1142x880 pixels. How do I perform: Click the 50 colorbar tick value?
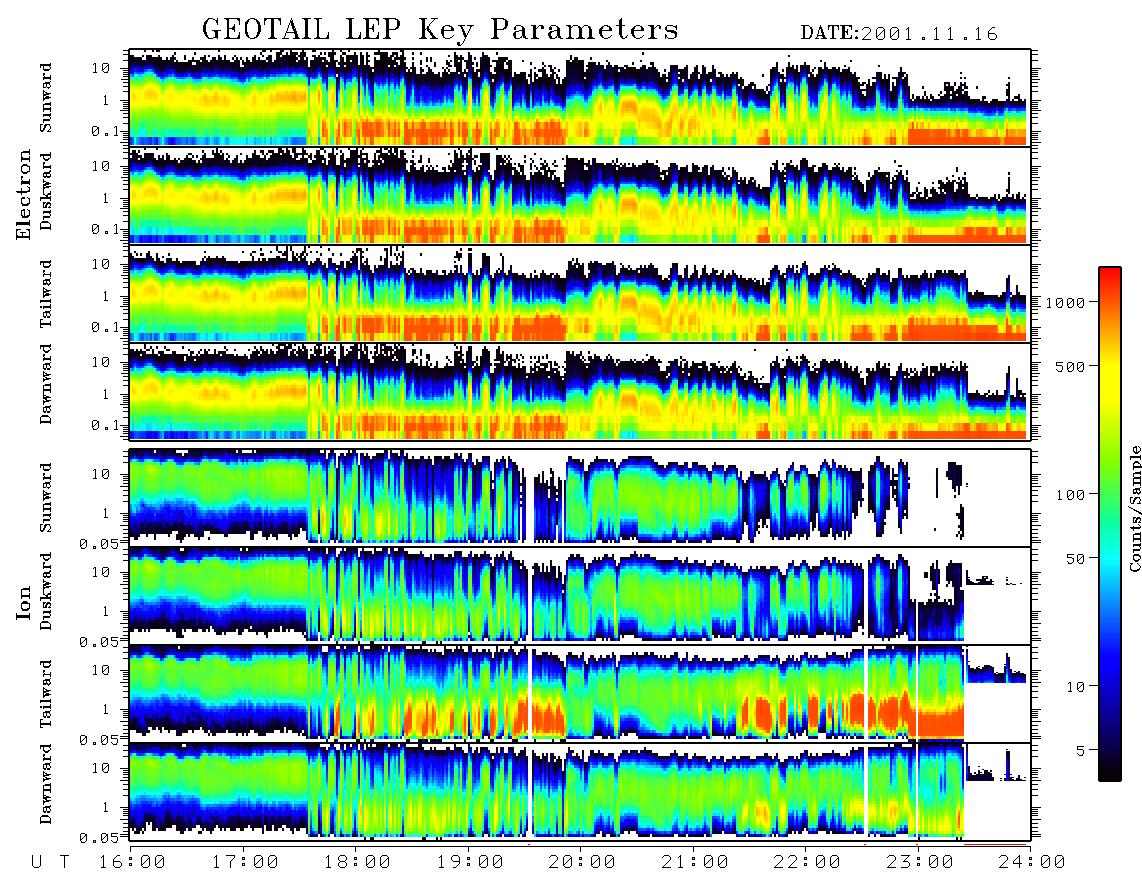1075,559
